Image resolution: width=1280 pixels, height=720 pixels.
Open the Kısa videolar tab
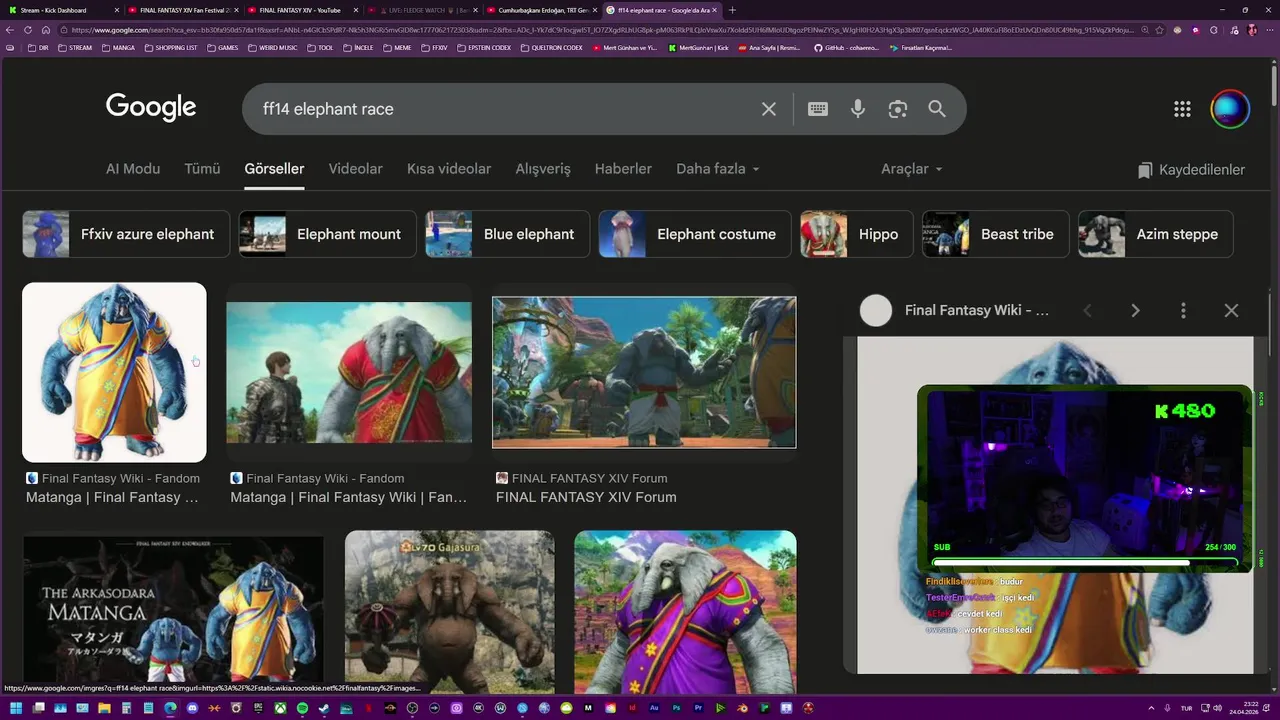(x=449, y=169)
